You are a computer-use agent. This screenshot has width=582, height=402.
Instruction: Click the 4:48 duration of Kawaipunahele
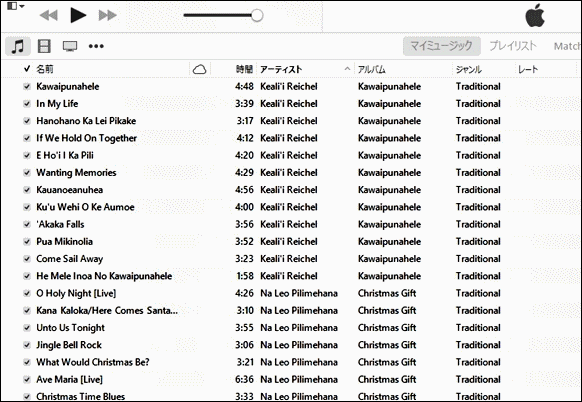(x=244, y=86)
